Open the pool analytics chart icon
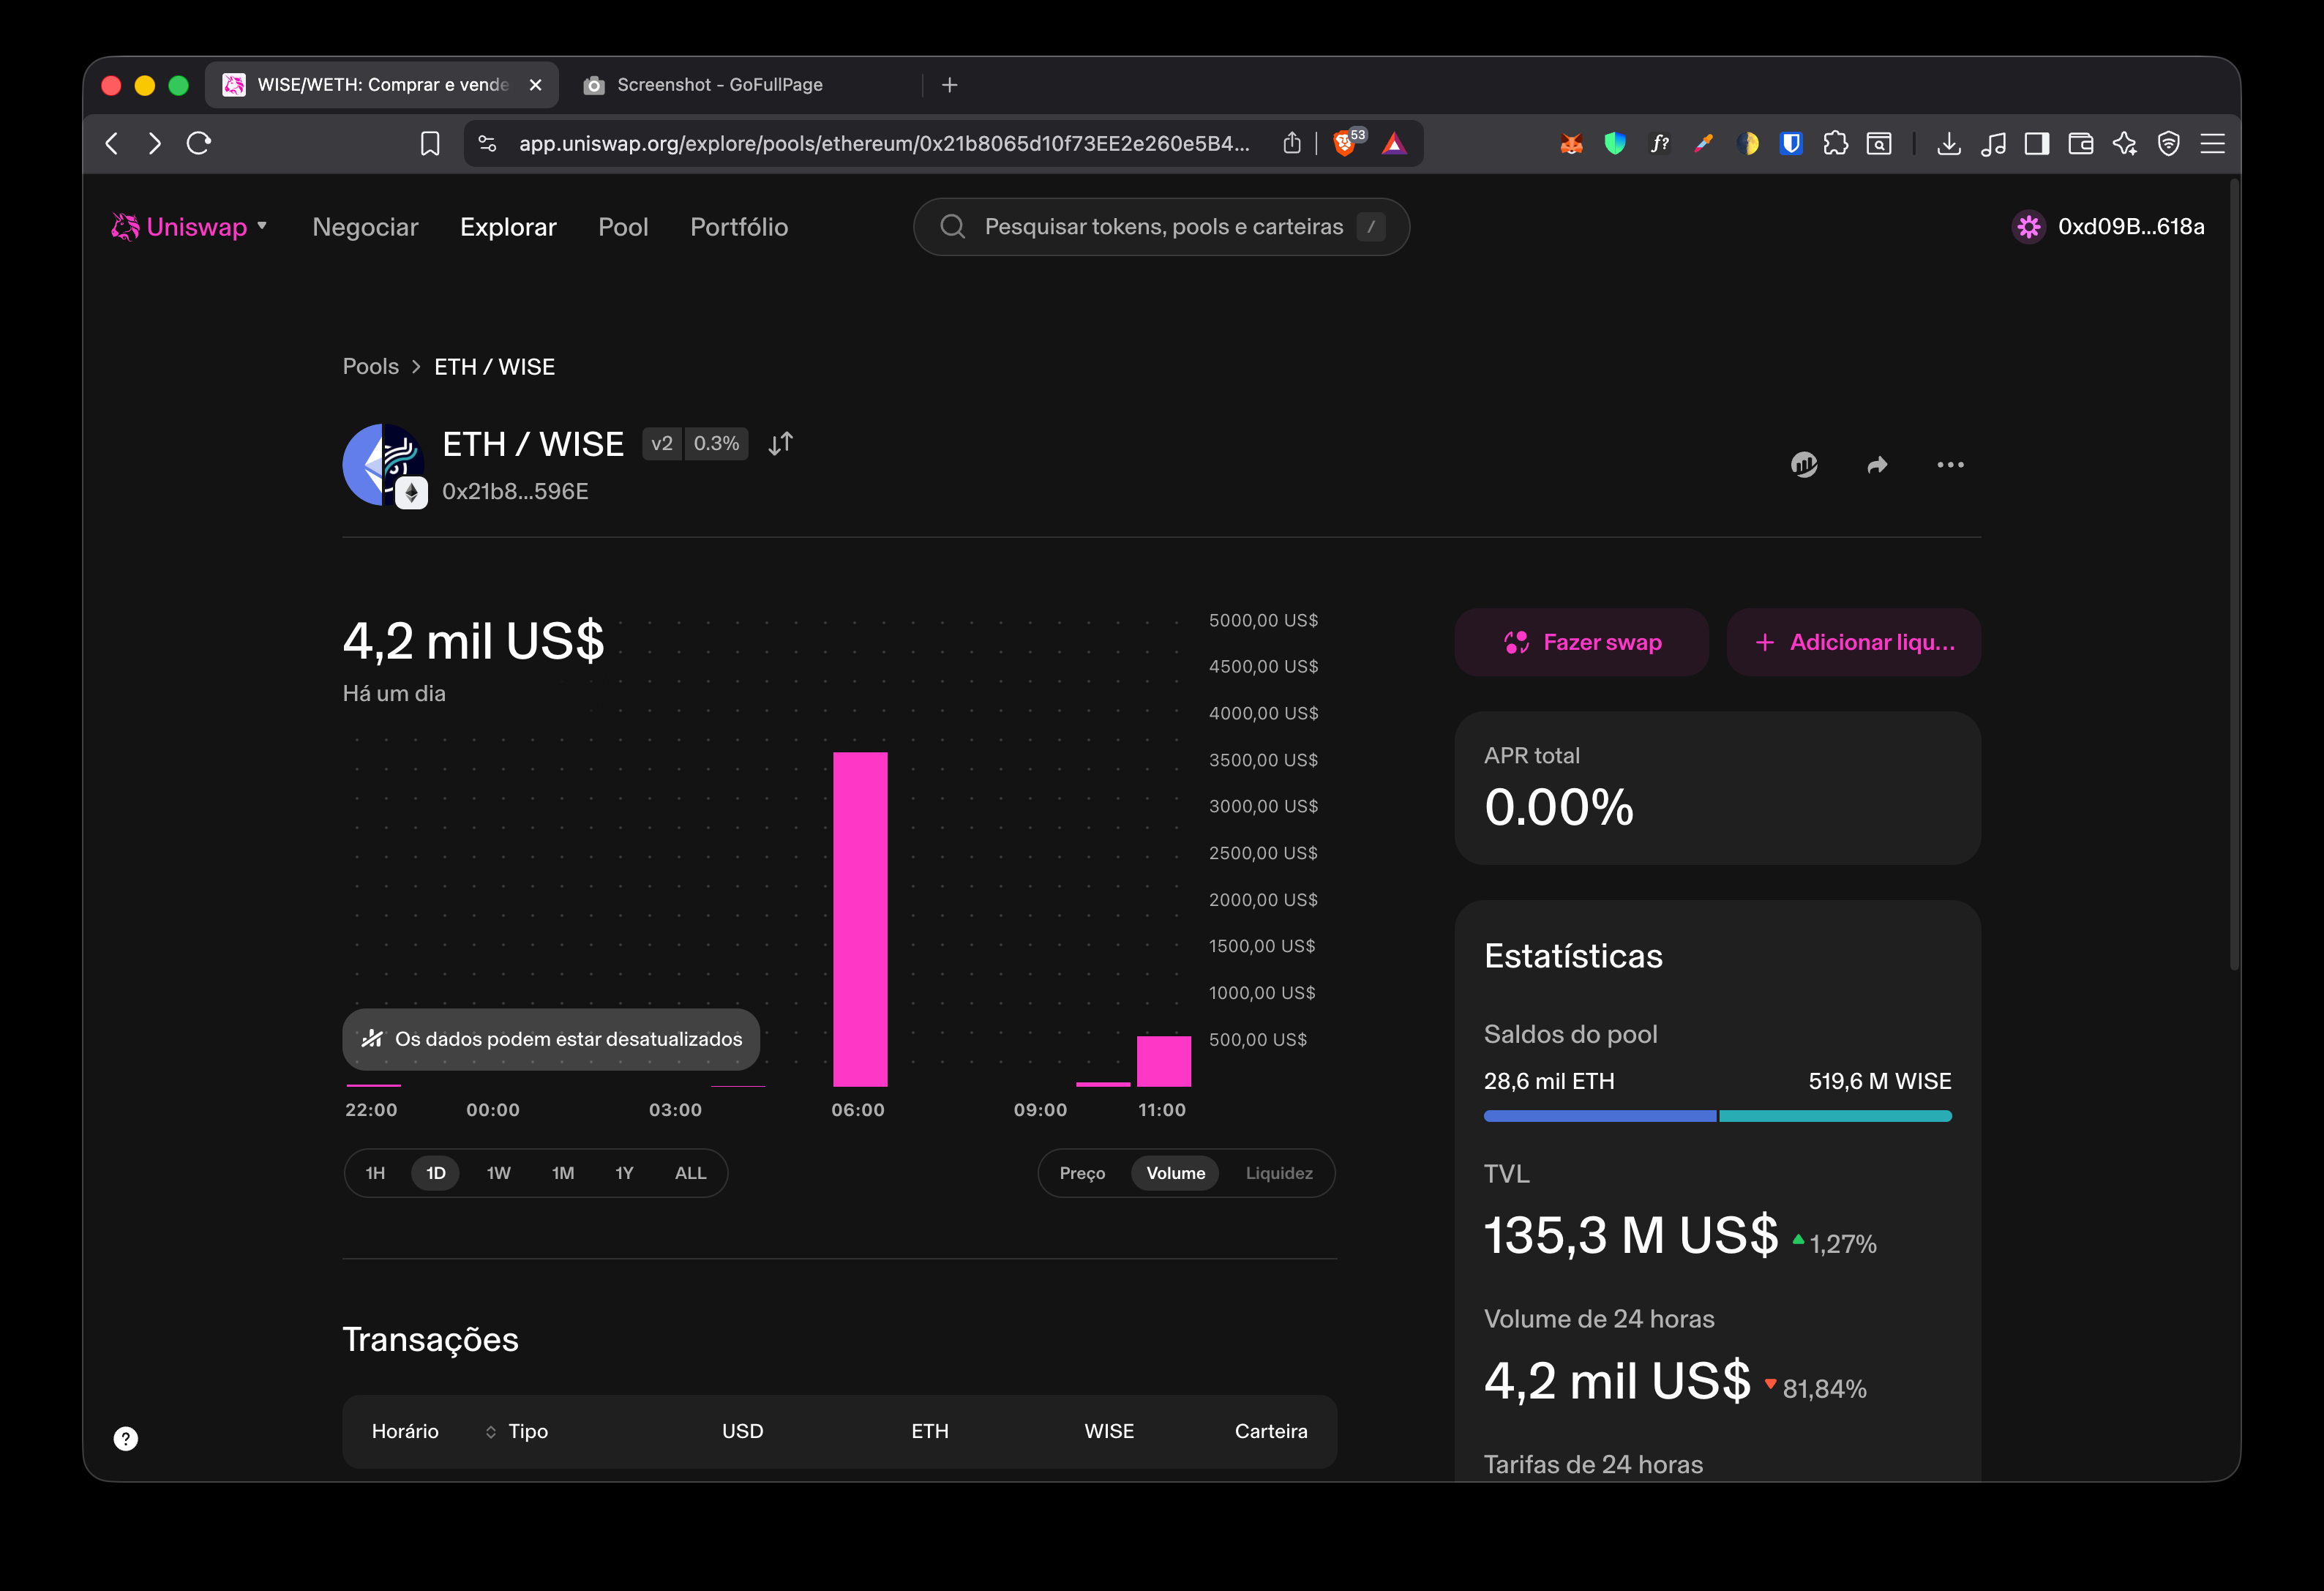 (x=1804, y=465)
